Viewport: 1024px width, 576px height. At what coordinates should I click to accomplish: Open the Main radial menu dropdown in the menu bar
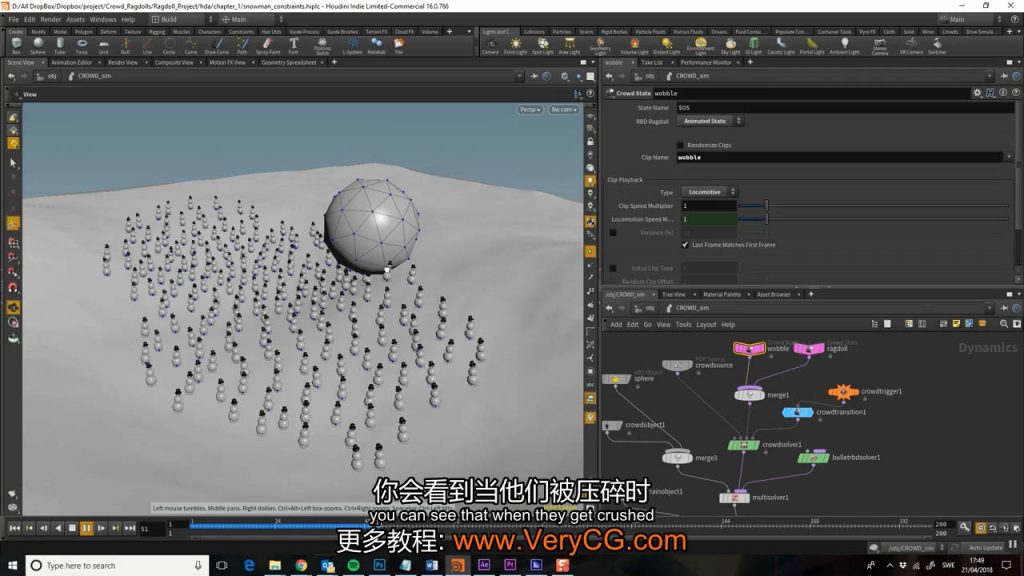pyautogui.click(x=251, y=20)
